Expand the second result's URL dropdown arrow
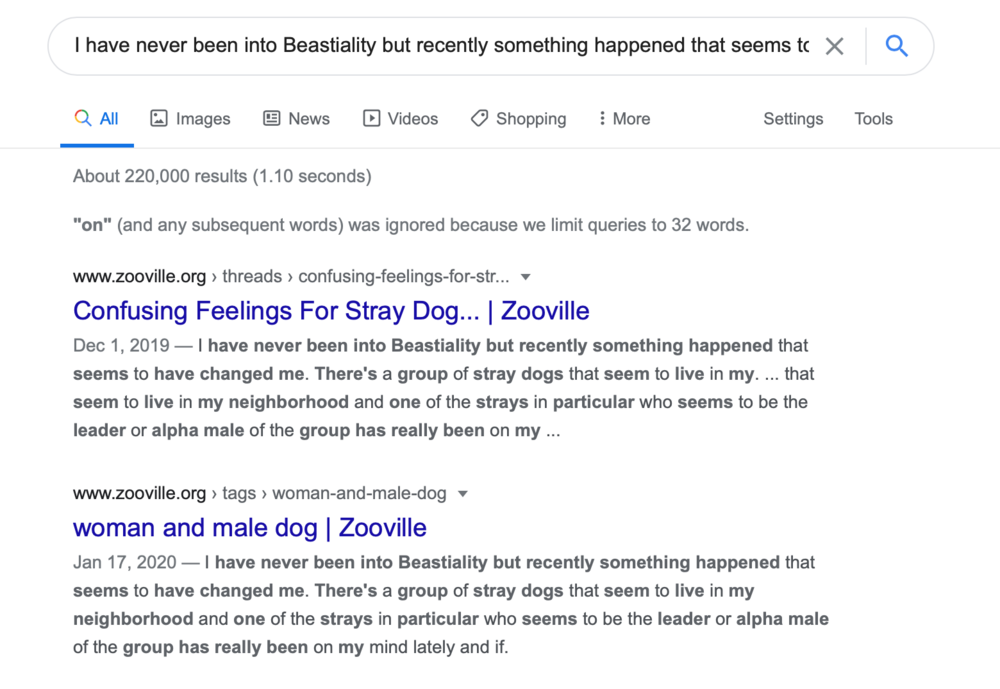This screenshot has height=689, width=1000. click(x=463, y=494)
